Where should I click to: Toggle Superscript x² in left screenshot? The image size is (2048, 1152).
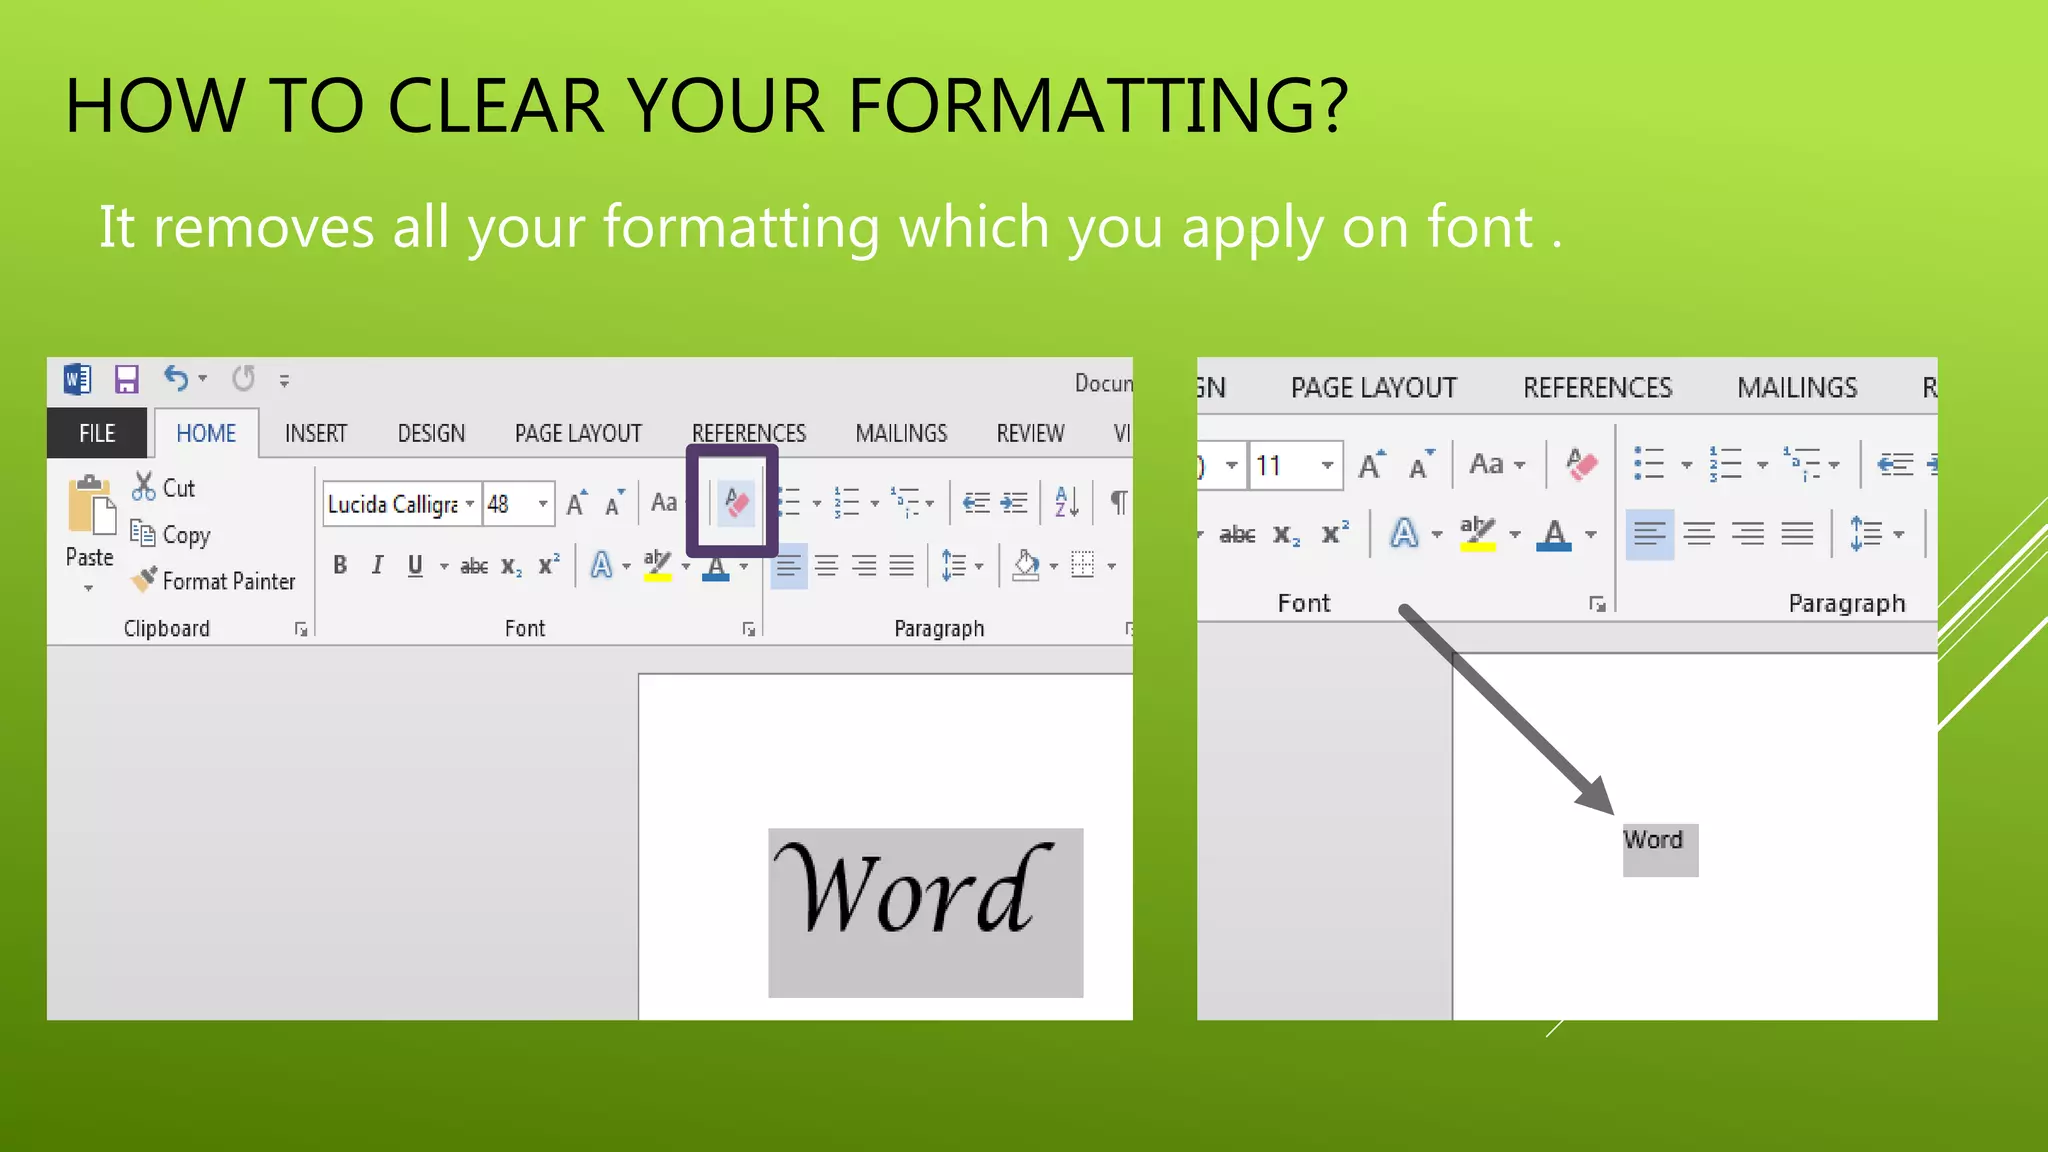[549, 564]
